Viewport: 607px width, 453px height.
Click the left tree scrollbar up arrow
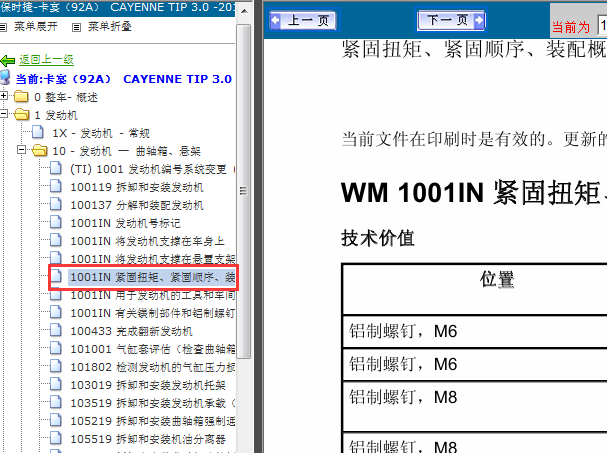[x=244, y=11]
